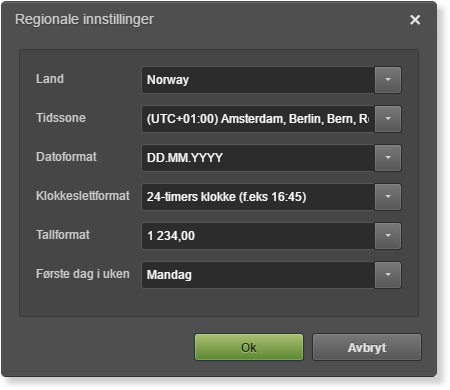Screen dimensions: 450x390
Task: Select the Mandag first day field
Action: (258, 275)
